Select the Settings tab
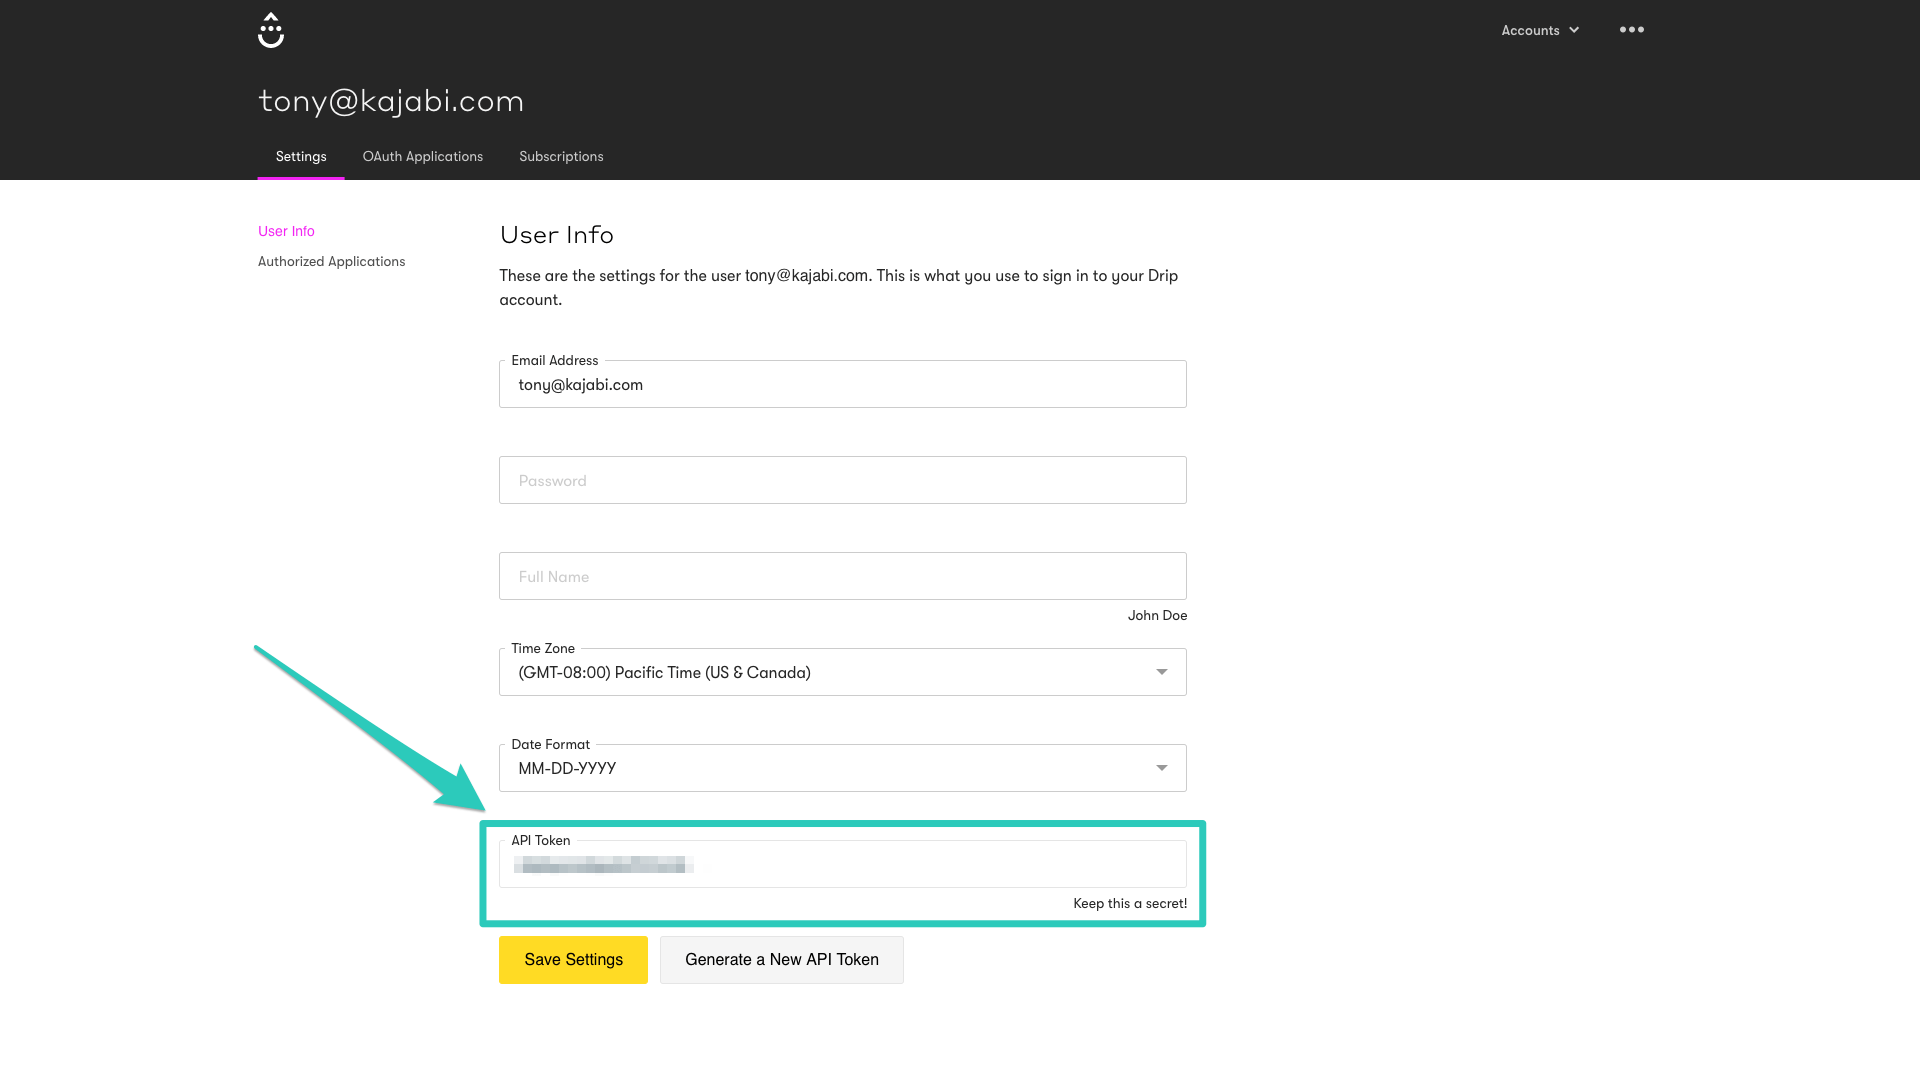Viewport: 1920px width, 1080px height. click(300, 156)
